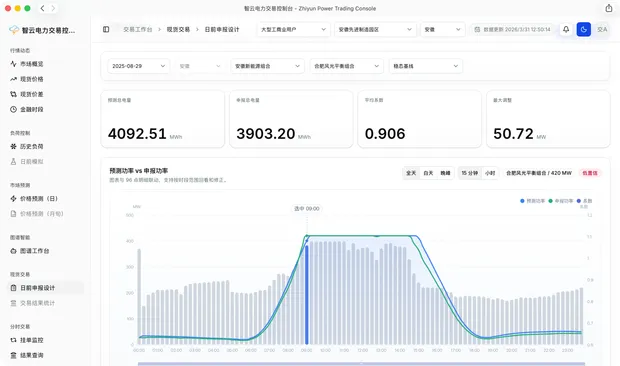Open the 2025-08-29 date dropdown
This screenshot has height=366, width=620.
[139, 66]
